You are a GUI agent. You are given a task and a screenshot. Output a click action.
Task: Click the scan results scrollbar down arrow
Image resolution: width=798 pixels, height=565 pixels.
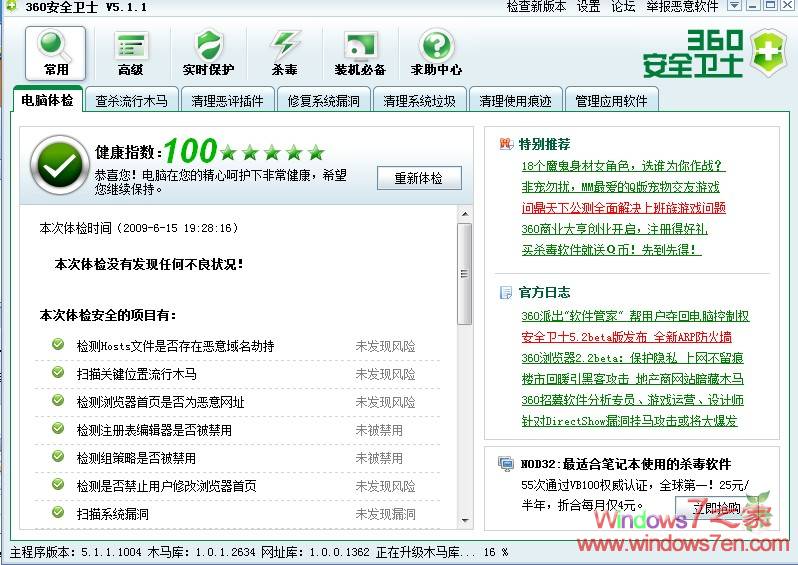pyautogui.click(x=465, y=520)
